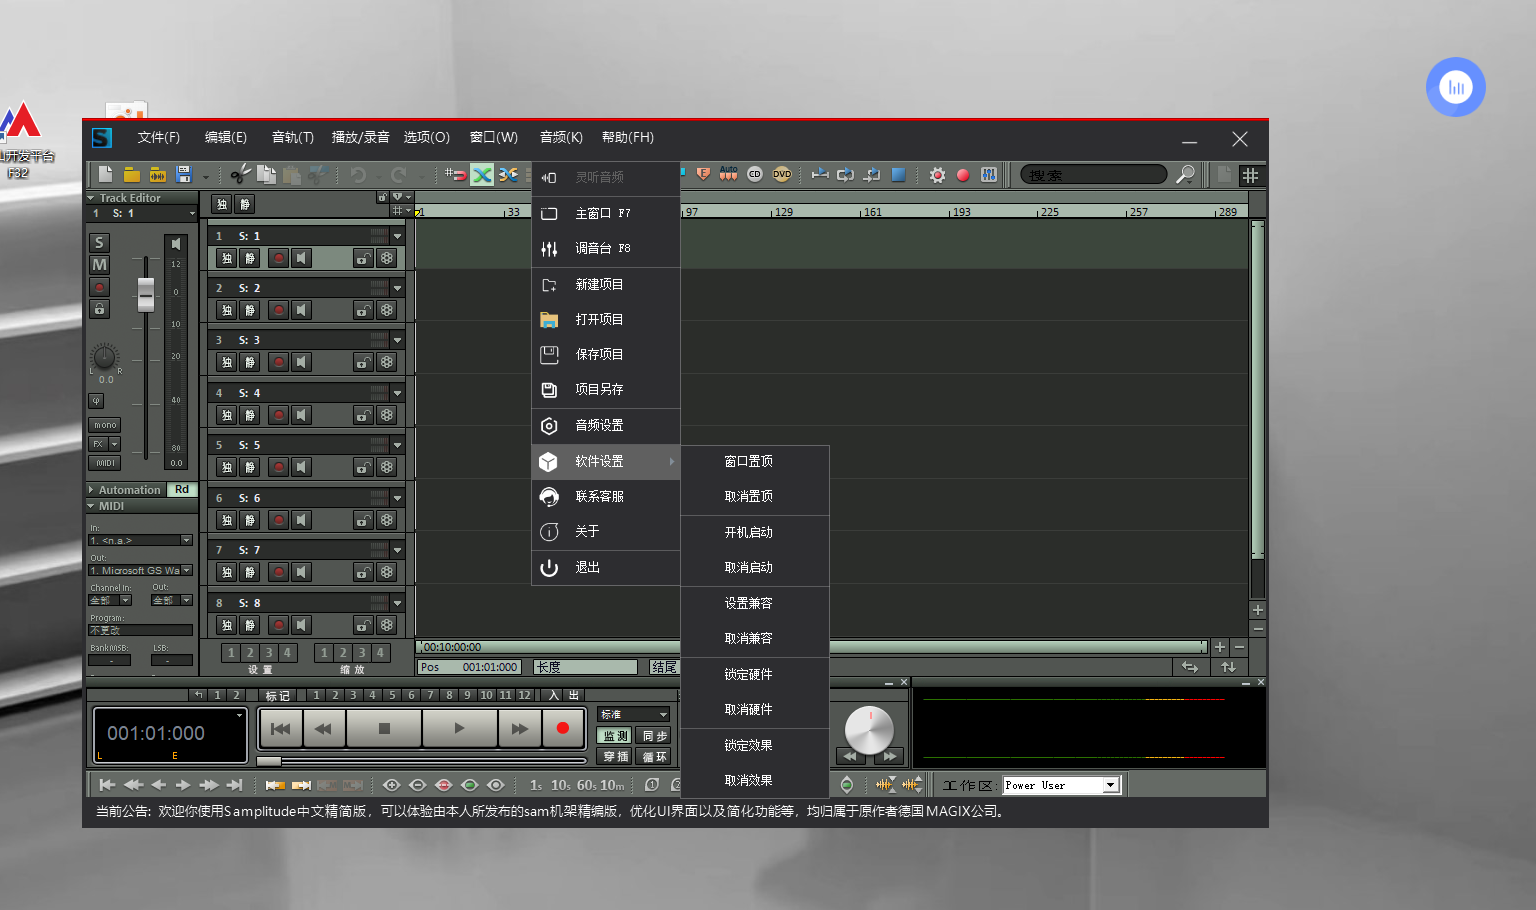Click the blue crossfade editor icon
The width and height of the screenshot is (1536, 910).
tap(509, 175)
